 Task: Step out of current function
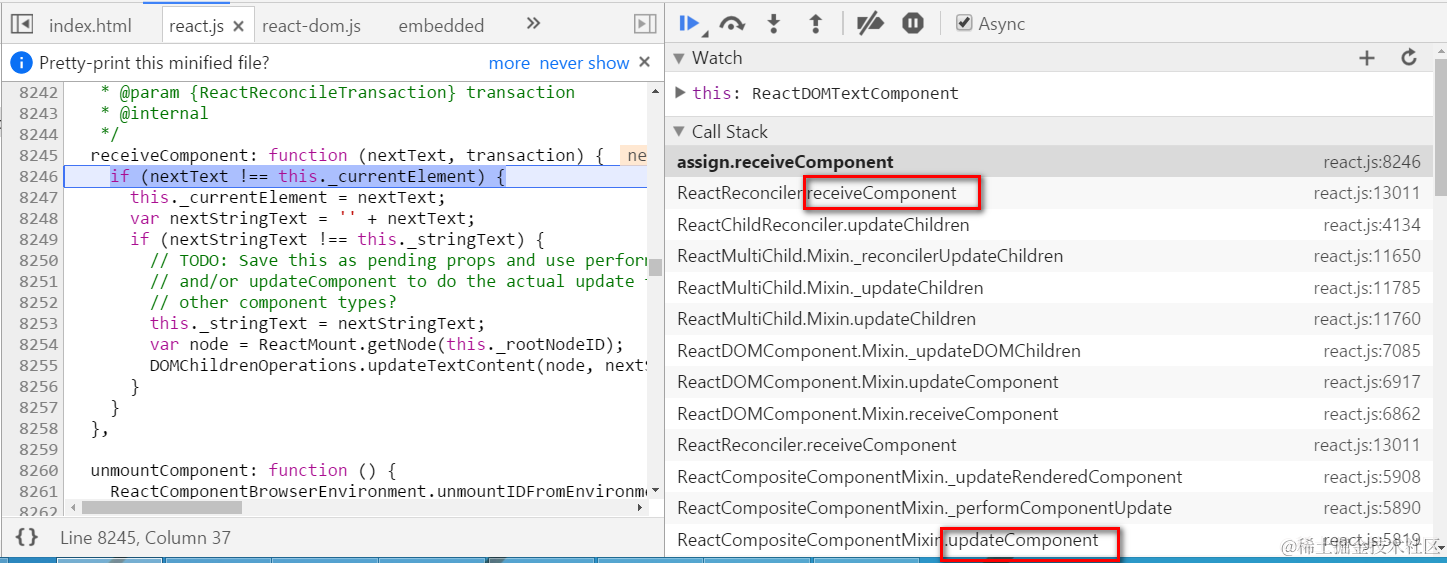pos(815,24)
